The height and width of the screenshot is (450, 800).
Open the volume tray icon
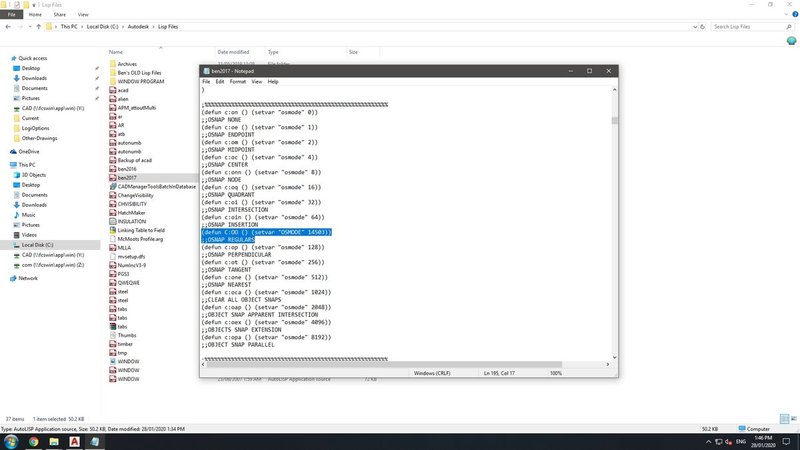(729, 442)
